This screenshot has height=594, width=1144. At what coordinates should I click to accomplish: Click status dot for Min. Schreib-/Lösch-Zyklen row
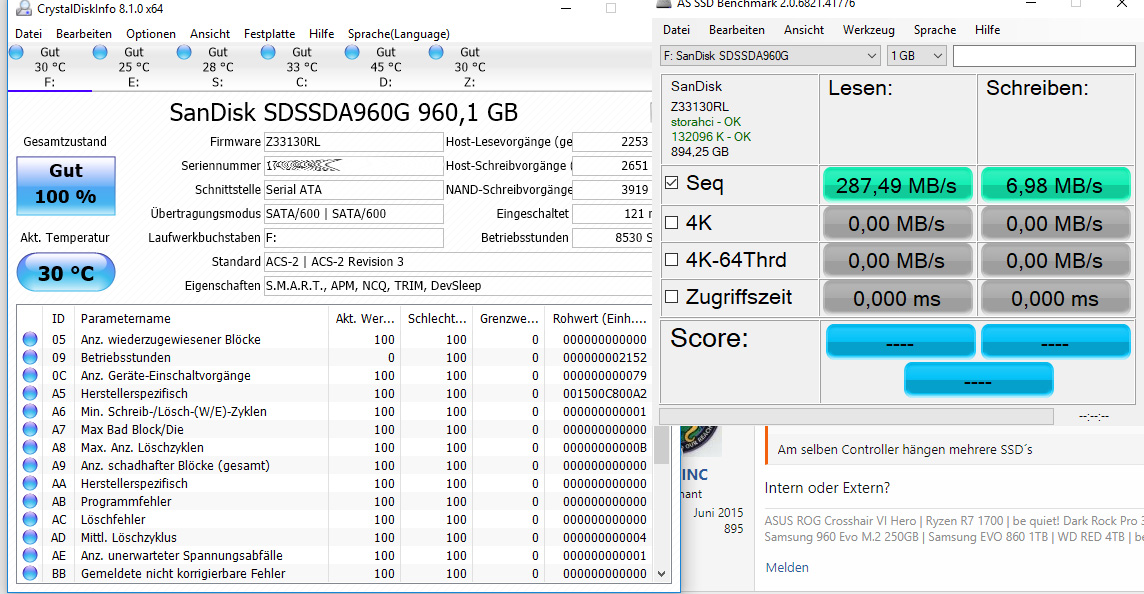point(30,412)
